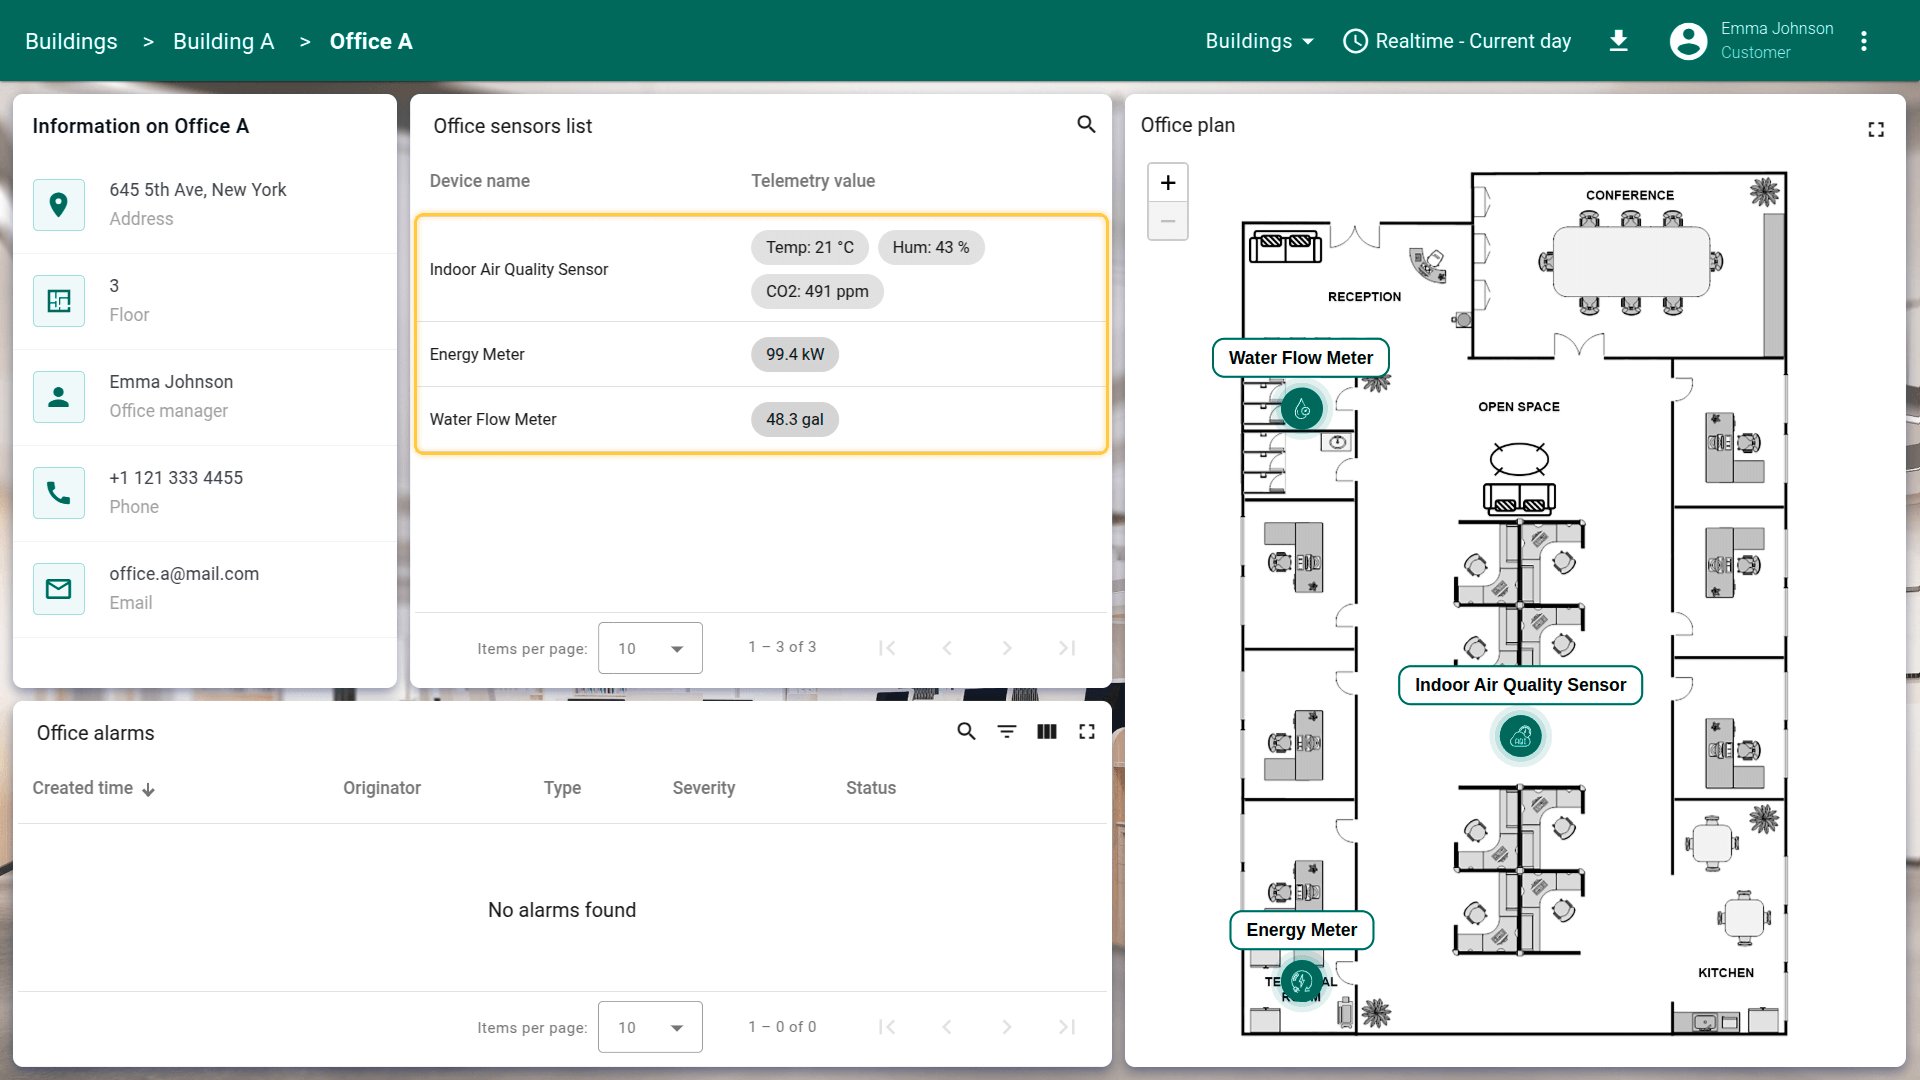Viewport: 1920px width, 1080px height.
Task: Navigate to Building A breadcrumb
Action: tap(223, 41)
